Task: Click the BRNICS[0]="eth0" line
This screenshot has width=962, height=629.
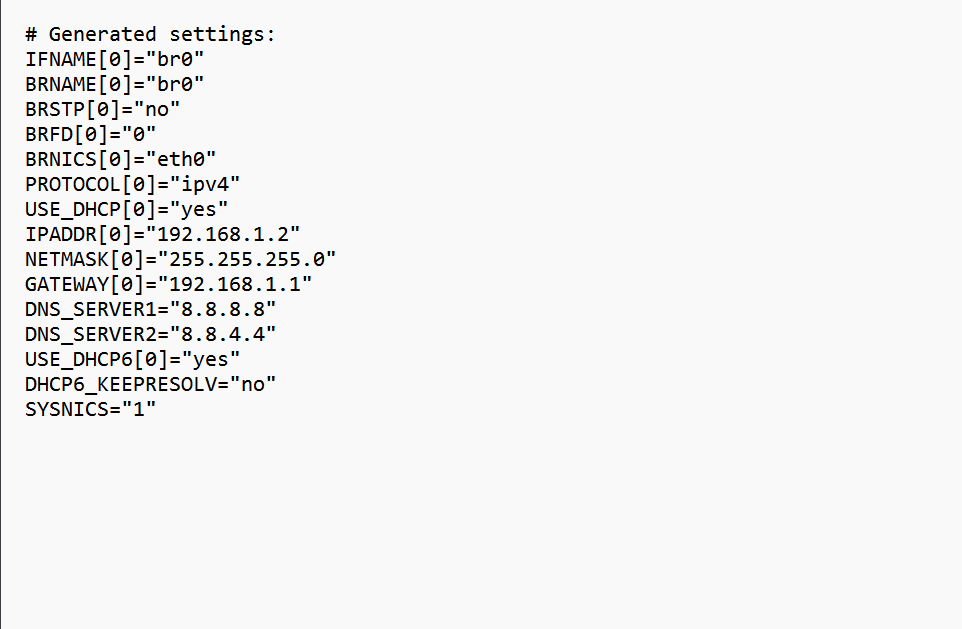Action: pyautogui.click(x=120, y=160)
